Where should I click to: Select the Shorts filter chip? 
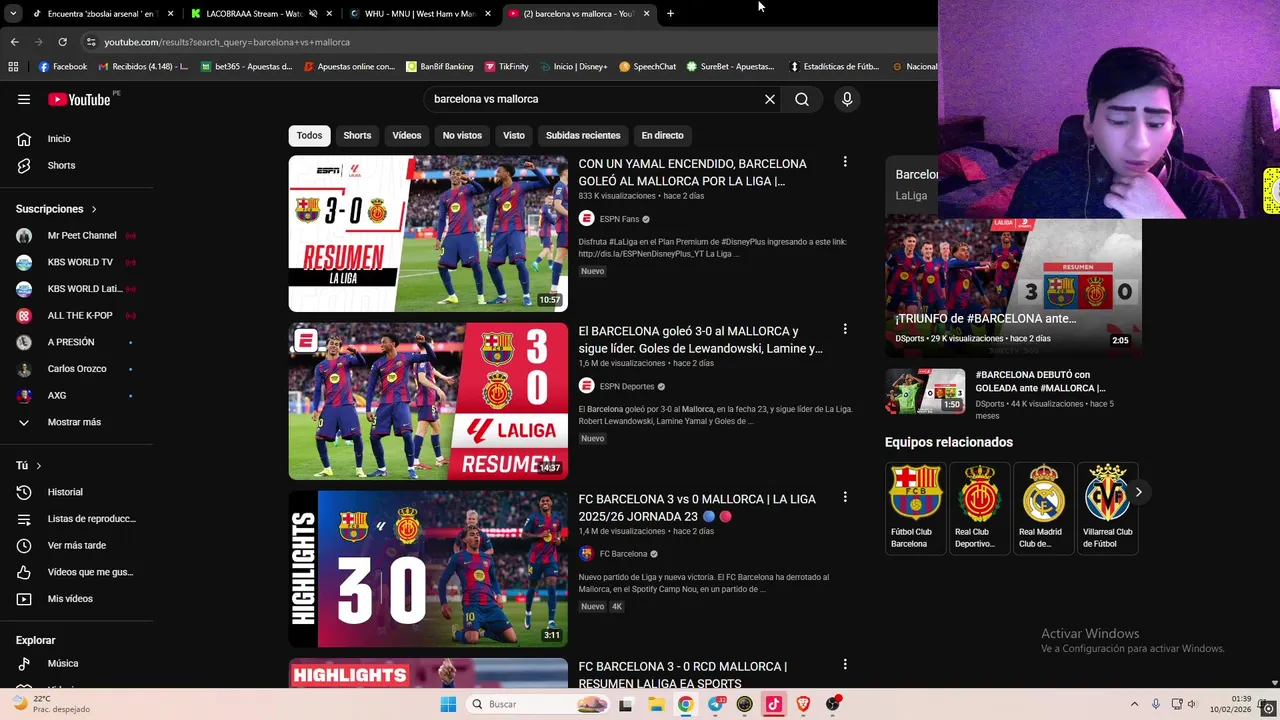357,135
